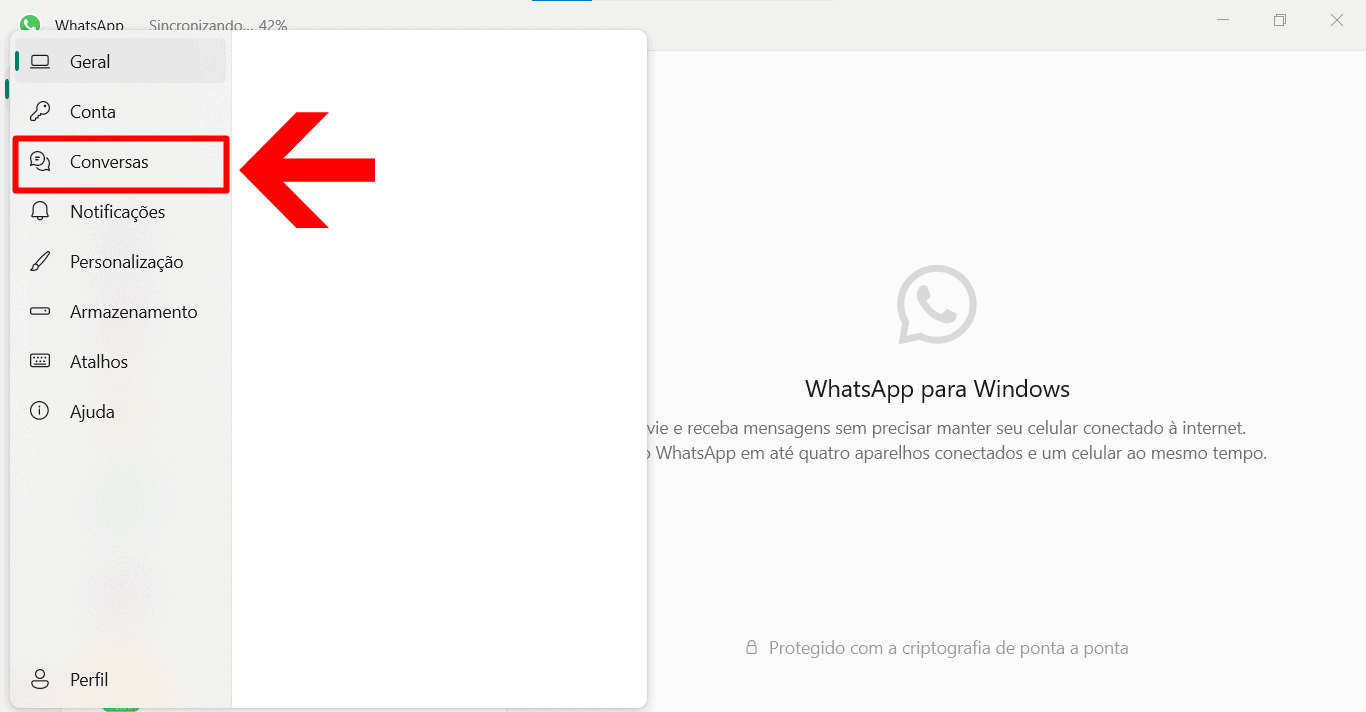Switch to the Armazenamento settings tab
Viewport: 1366px width, 712px height.
coord(120,312)
